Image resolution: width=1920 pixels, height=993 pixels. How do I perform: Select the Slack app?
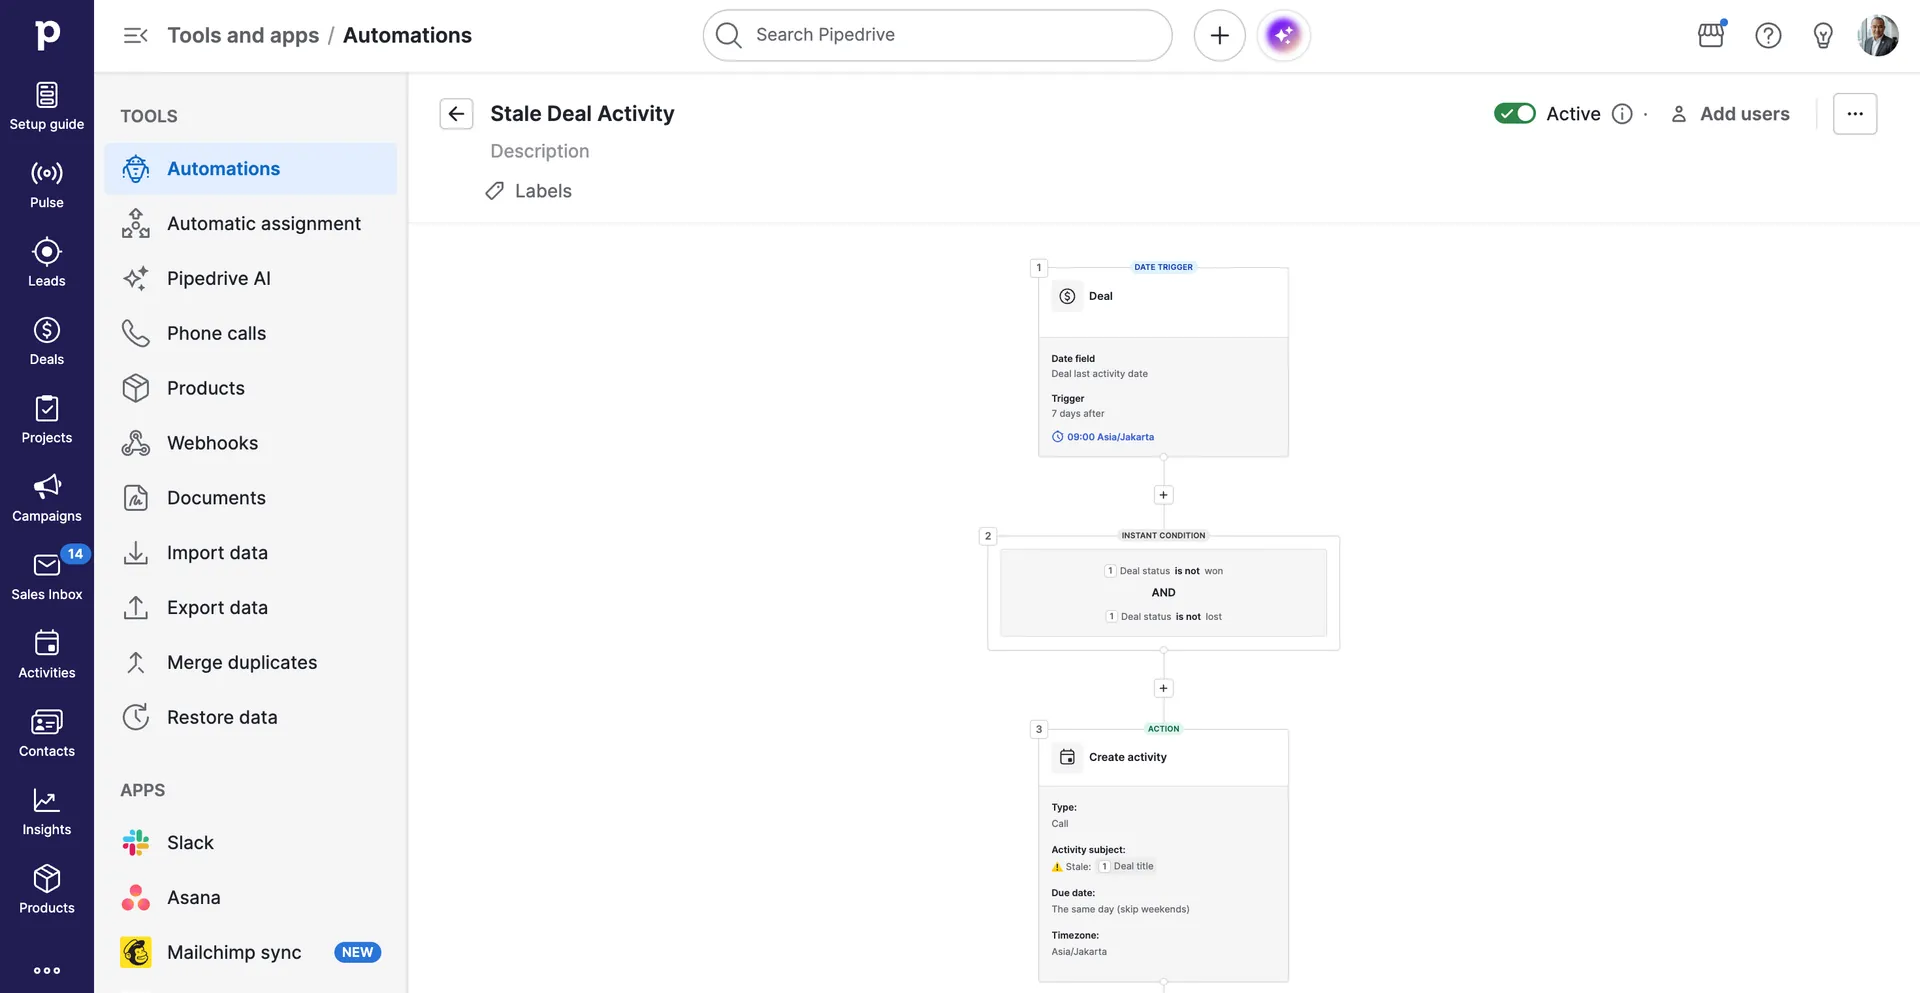coord(190,842)
